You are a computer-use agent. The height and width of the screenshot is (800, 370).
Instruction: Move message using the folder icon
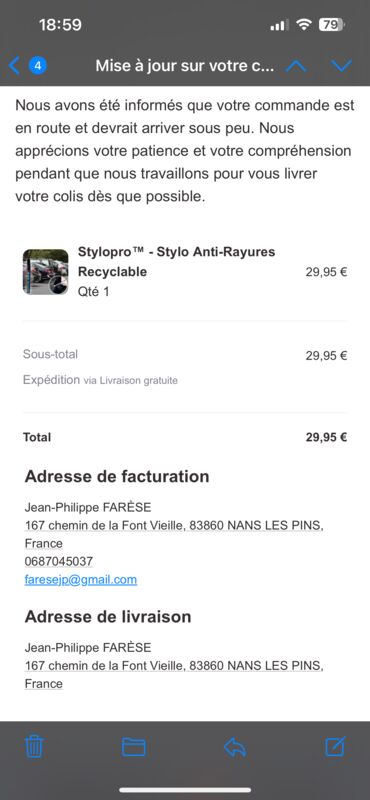click(134, 747)
